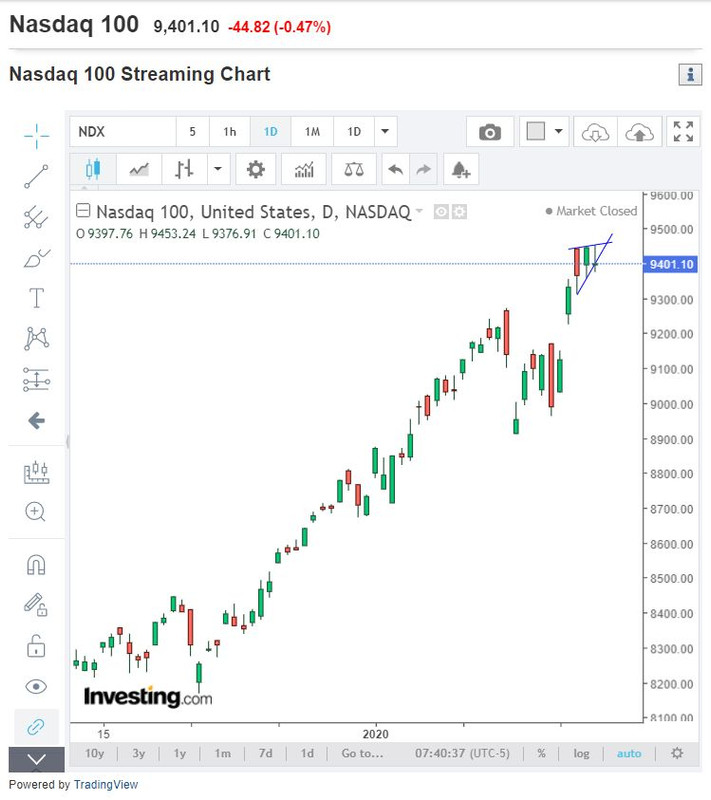
Task: Toggle log scale
Action: tap(581, 753)
